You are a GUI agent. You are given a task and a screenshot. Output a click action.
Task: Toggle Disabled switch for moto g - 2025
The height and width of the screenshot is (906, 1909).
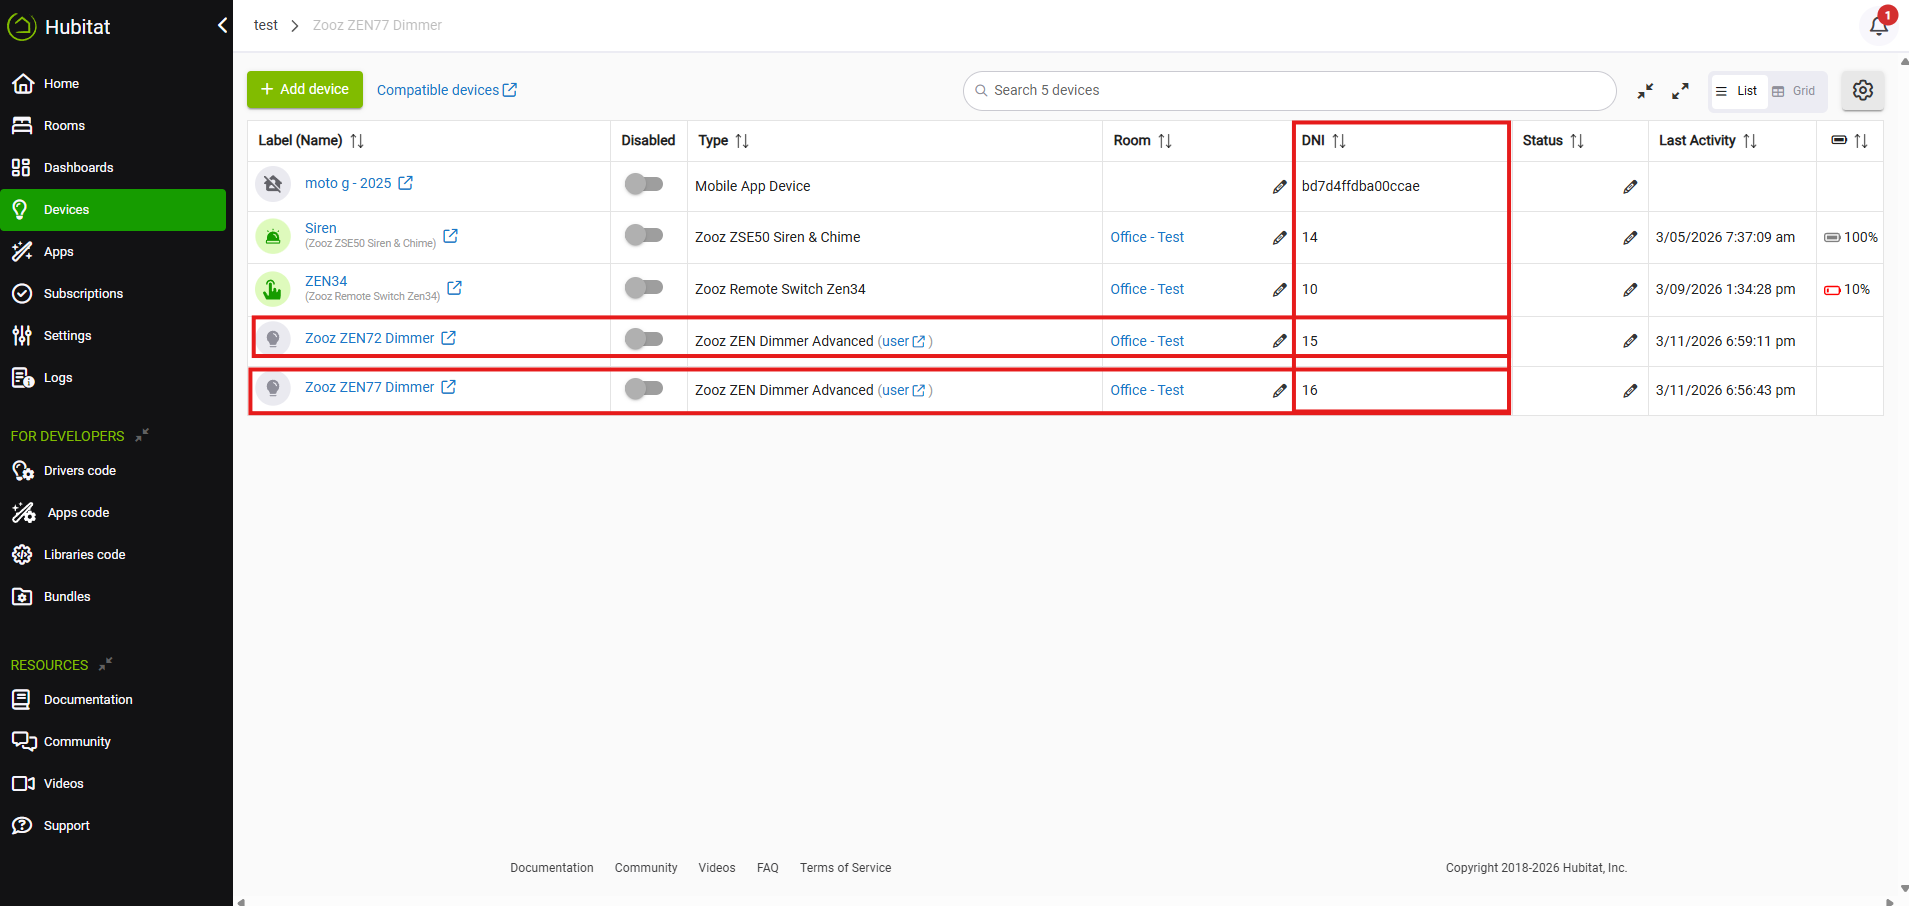pyautogui.click(x=643, y=184)
